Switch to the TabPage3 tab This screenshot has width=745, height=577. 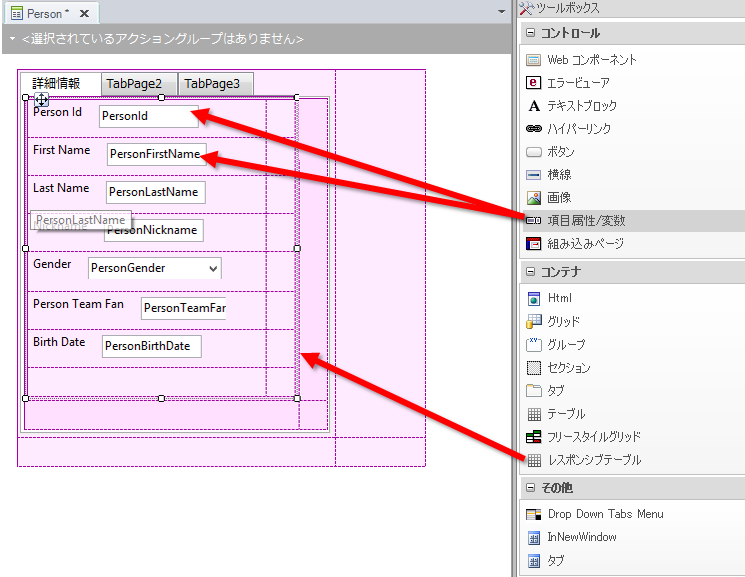point(216,84)
